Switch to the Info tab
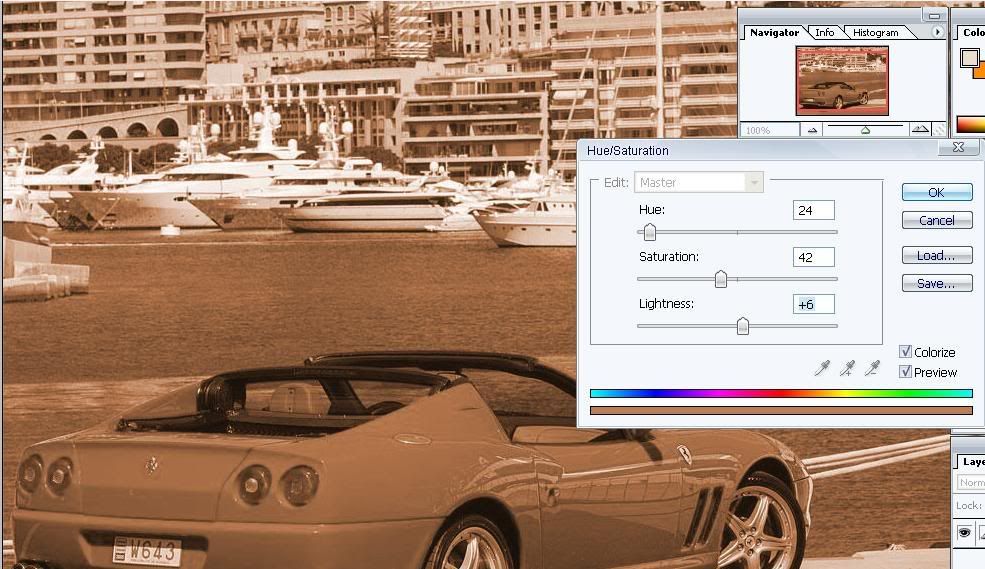 (x=825, y=33)
